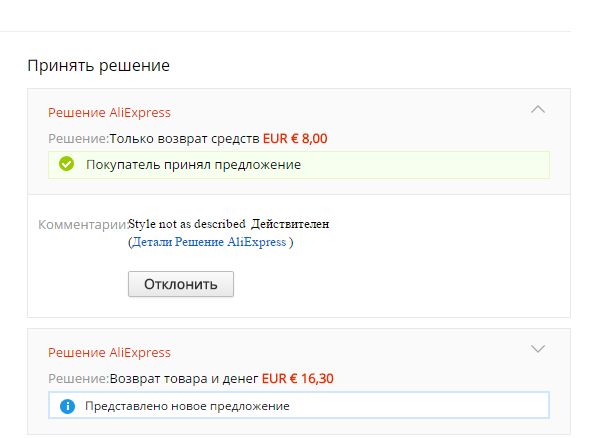Click the Возврат товара и денег decision text

pos(184,379)
